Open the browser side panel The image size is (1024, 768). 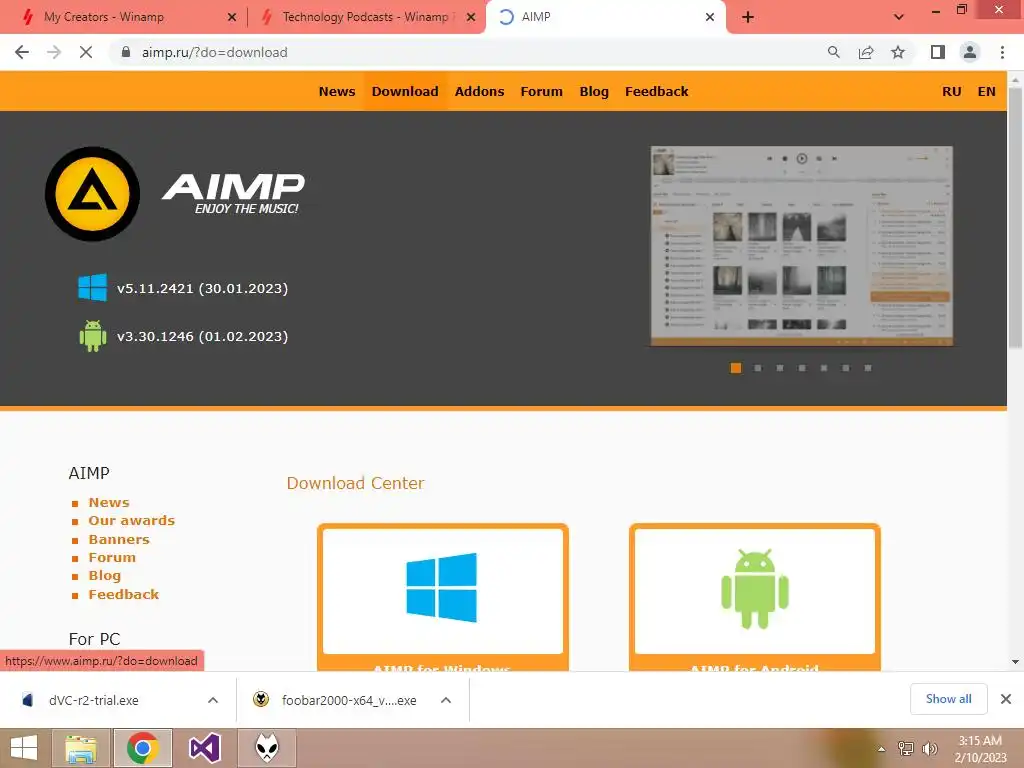point(938,52)
